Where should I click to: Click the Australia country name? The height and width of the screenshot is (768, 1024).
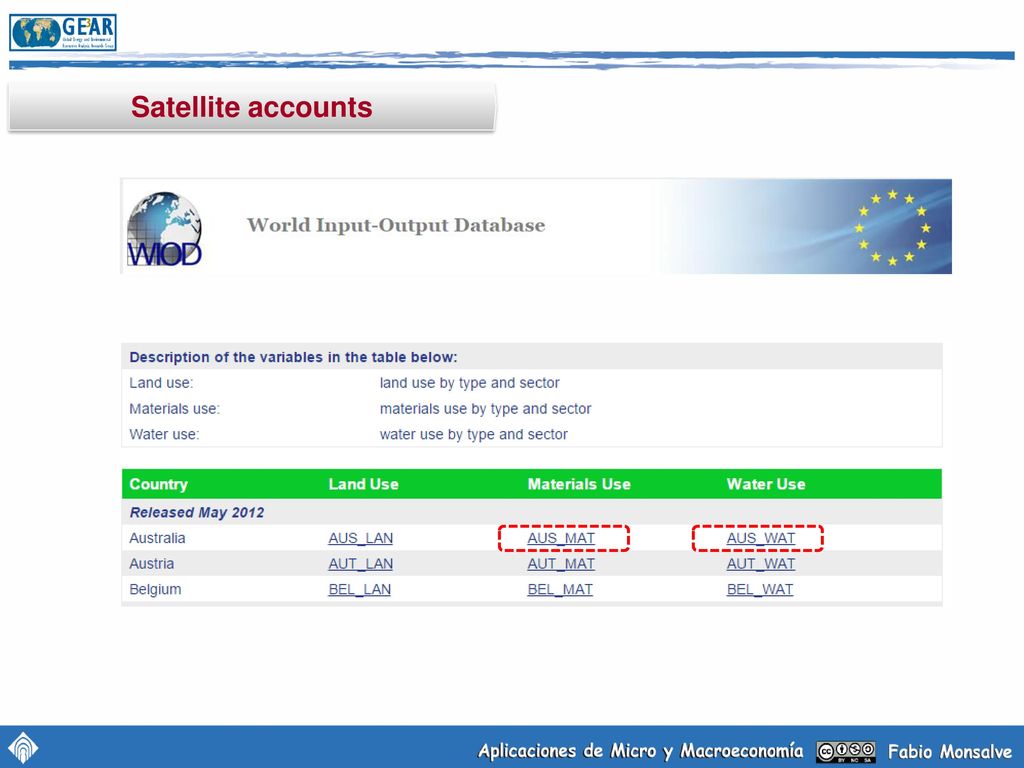pyautogui.click(x=157, y=538)
